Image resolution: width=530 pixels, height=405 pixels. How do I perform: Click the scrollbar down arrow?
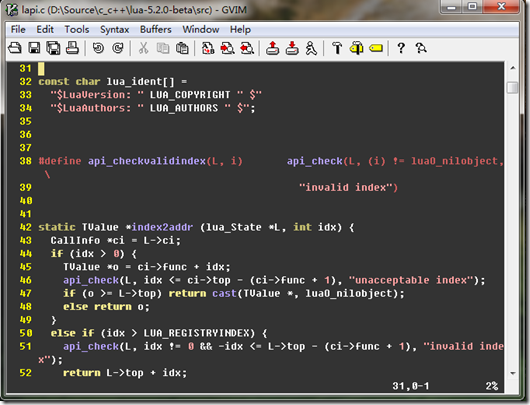[513, 373]
